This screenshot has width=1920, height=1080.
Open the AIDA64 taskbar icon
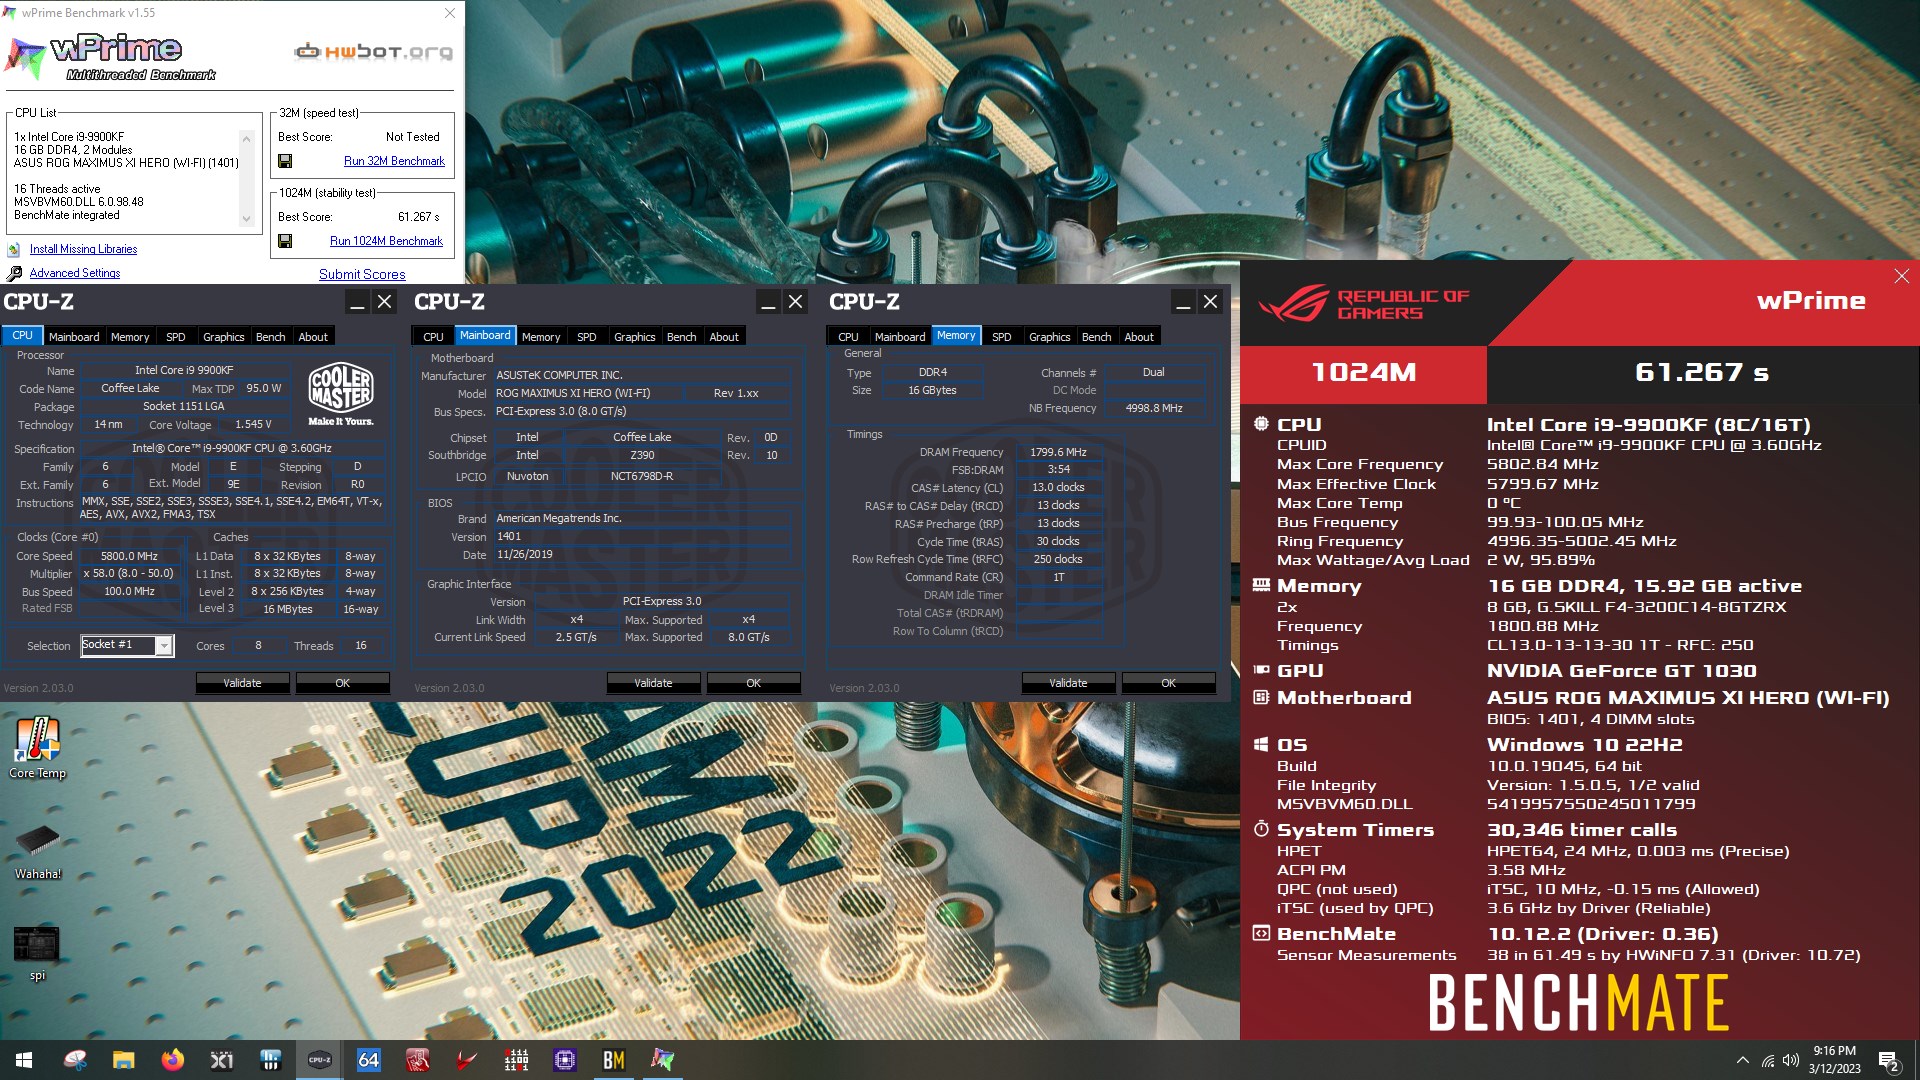coord(368,1060)
